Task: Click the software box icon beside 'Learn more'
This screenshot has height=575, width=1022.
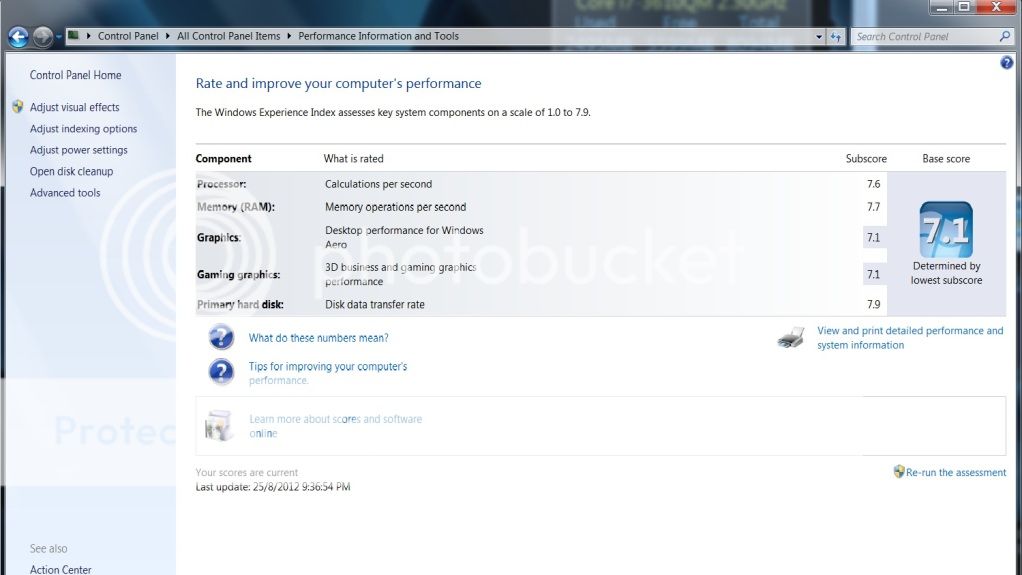Action: pyautogui.click(x=218, y=426)
